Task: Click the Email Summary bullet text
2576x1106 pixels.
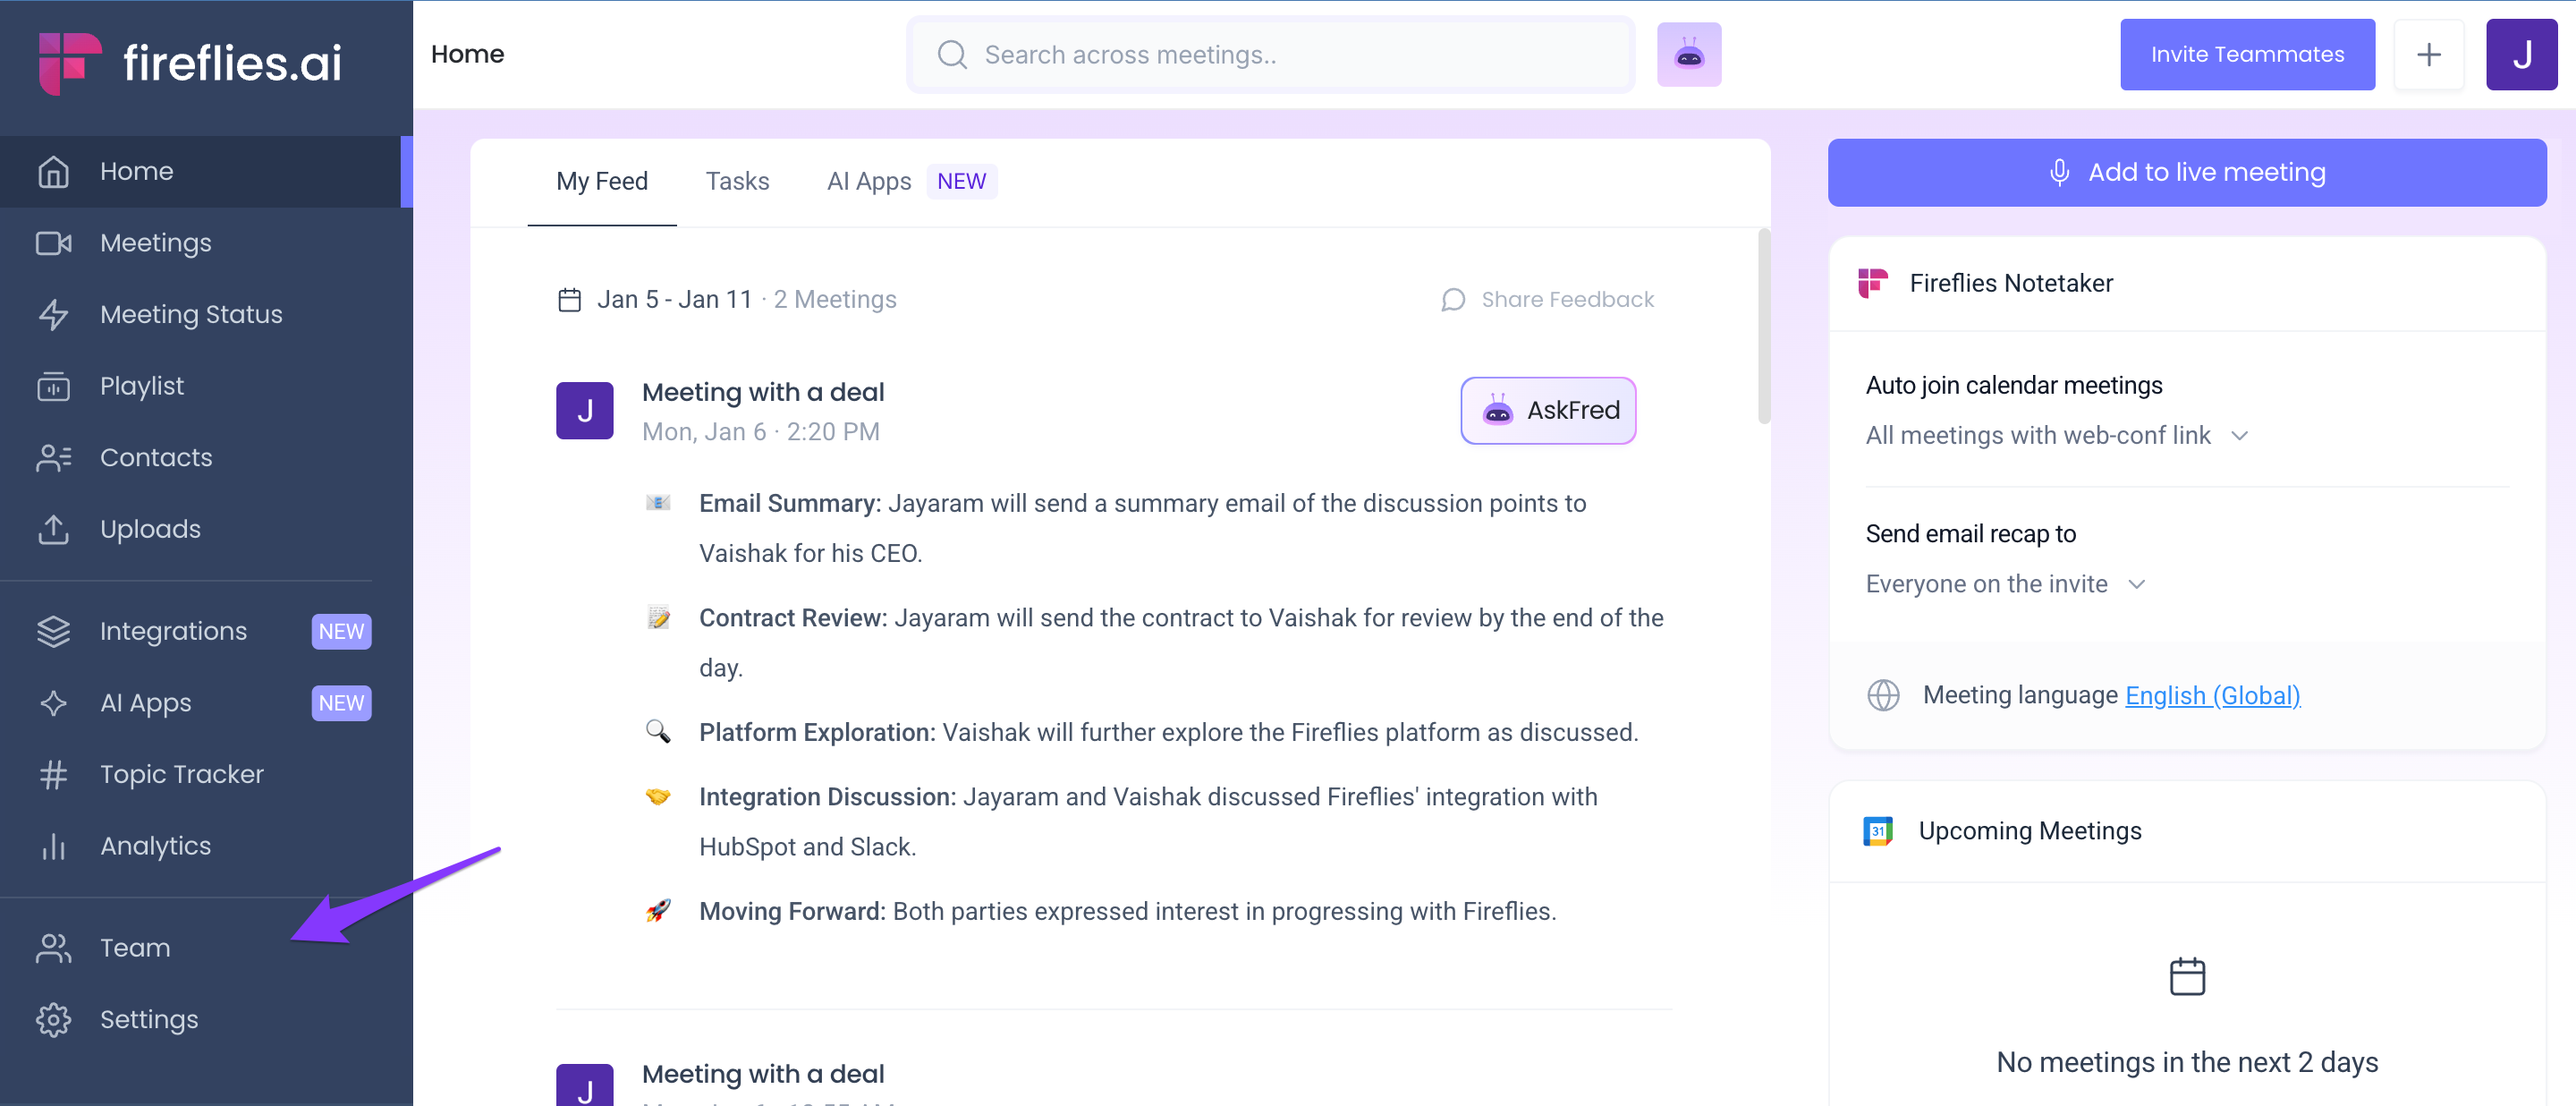Action: (x=1142, y=528)
